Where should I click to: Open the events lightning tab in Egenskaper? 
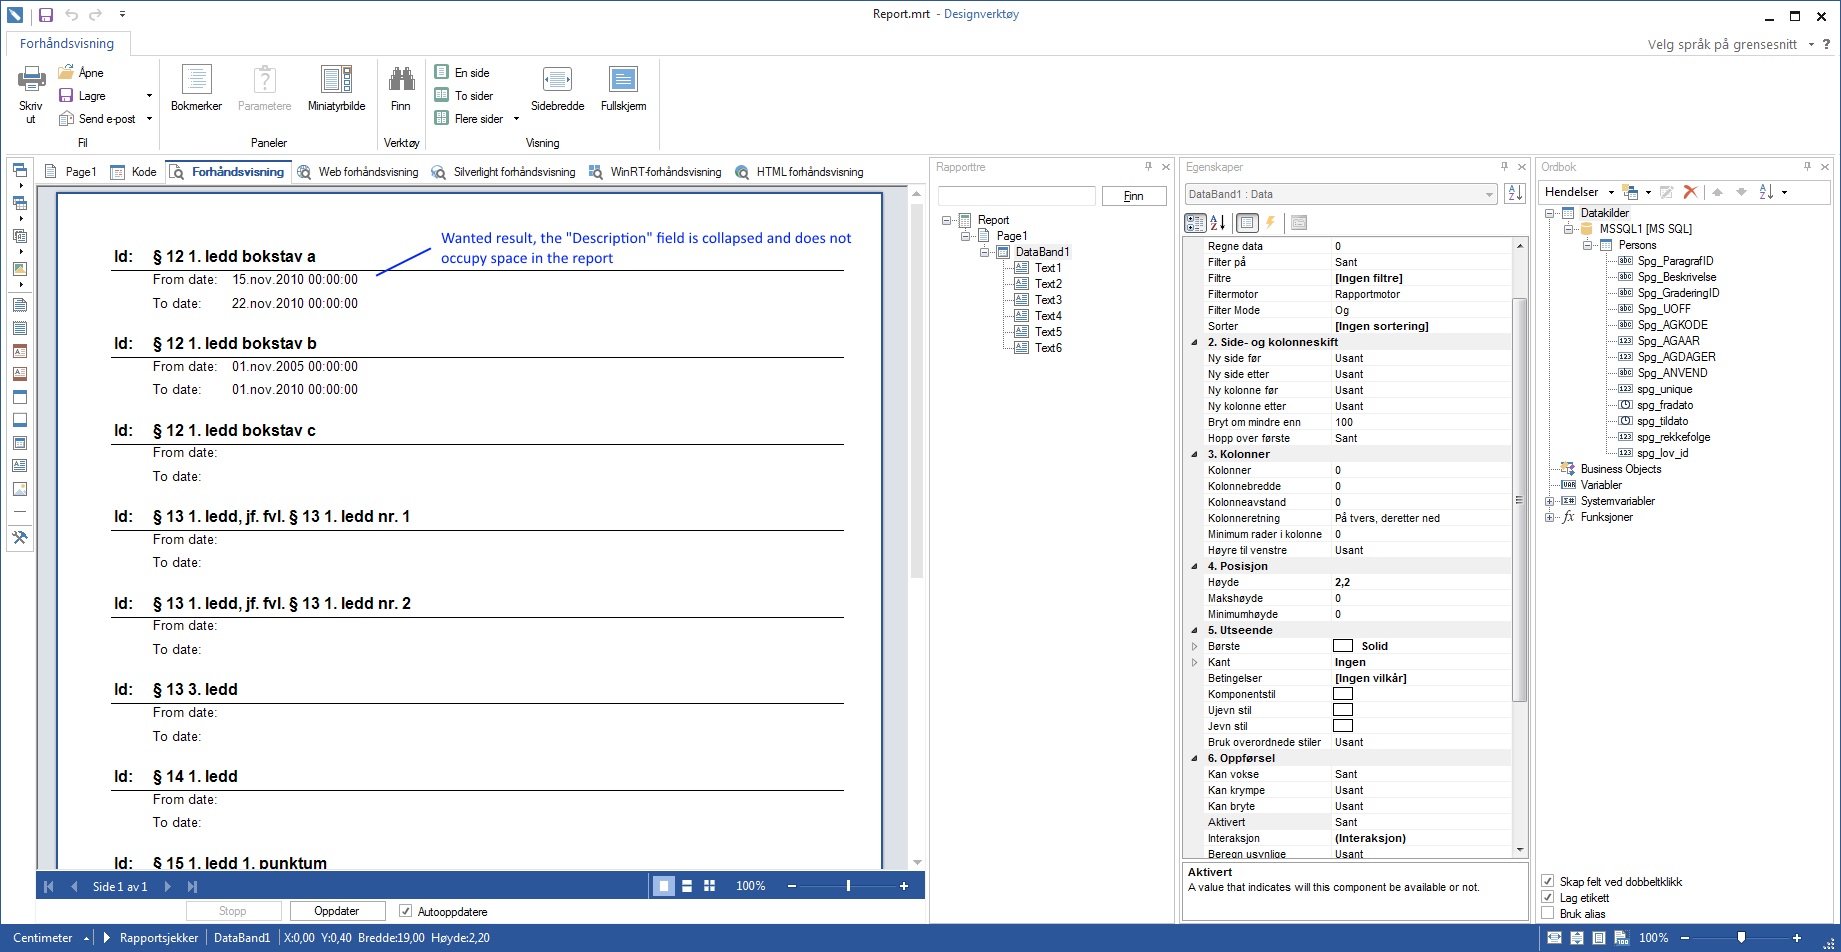click(x=1271, y=223)
